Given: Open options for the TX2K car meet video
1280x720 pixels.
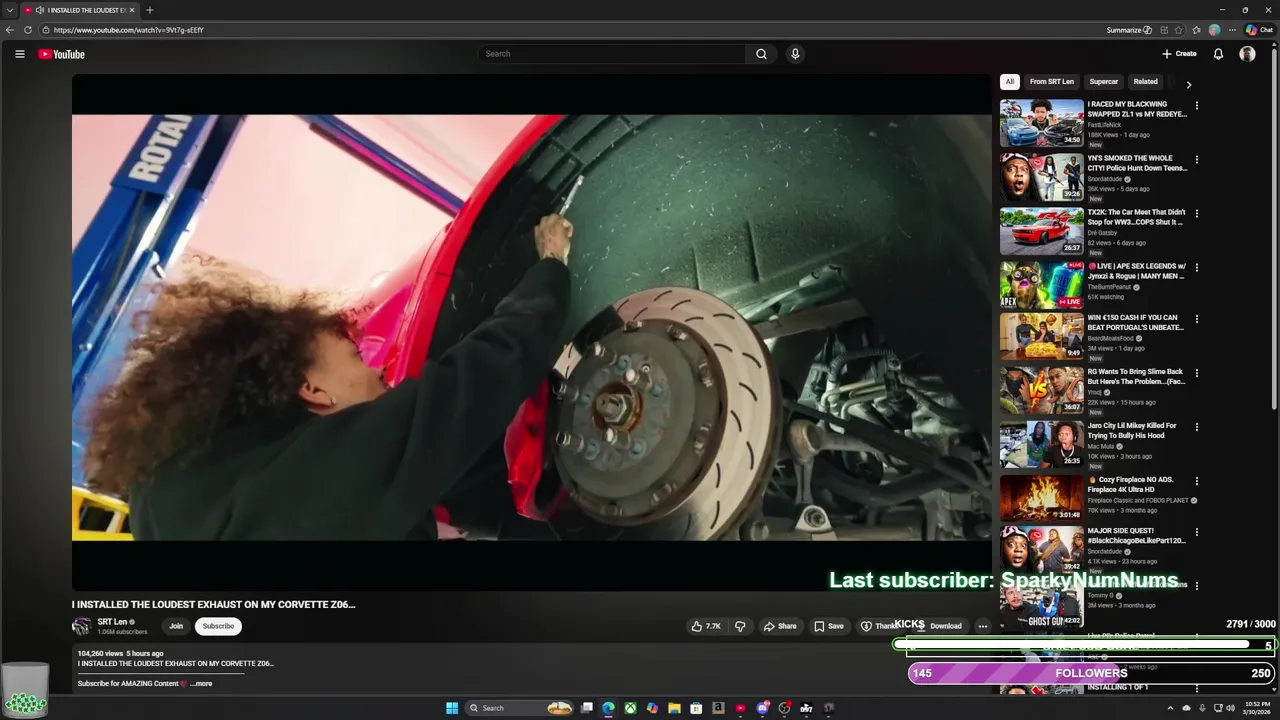Looking at the screenshot, I should (1196, 213).
